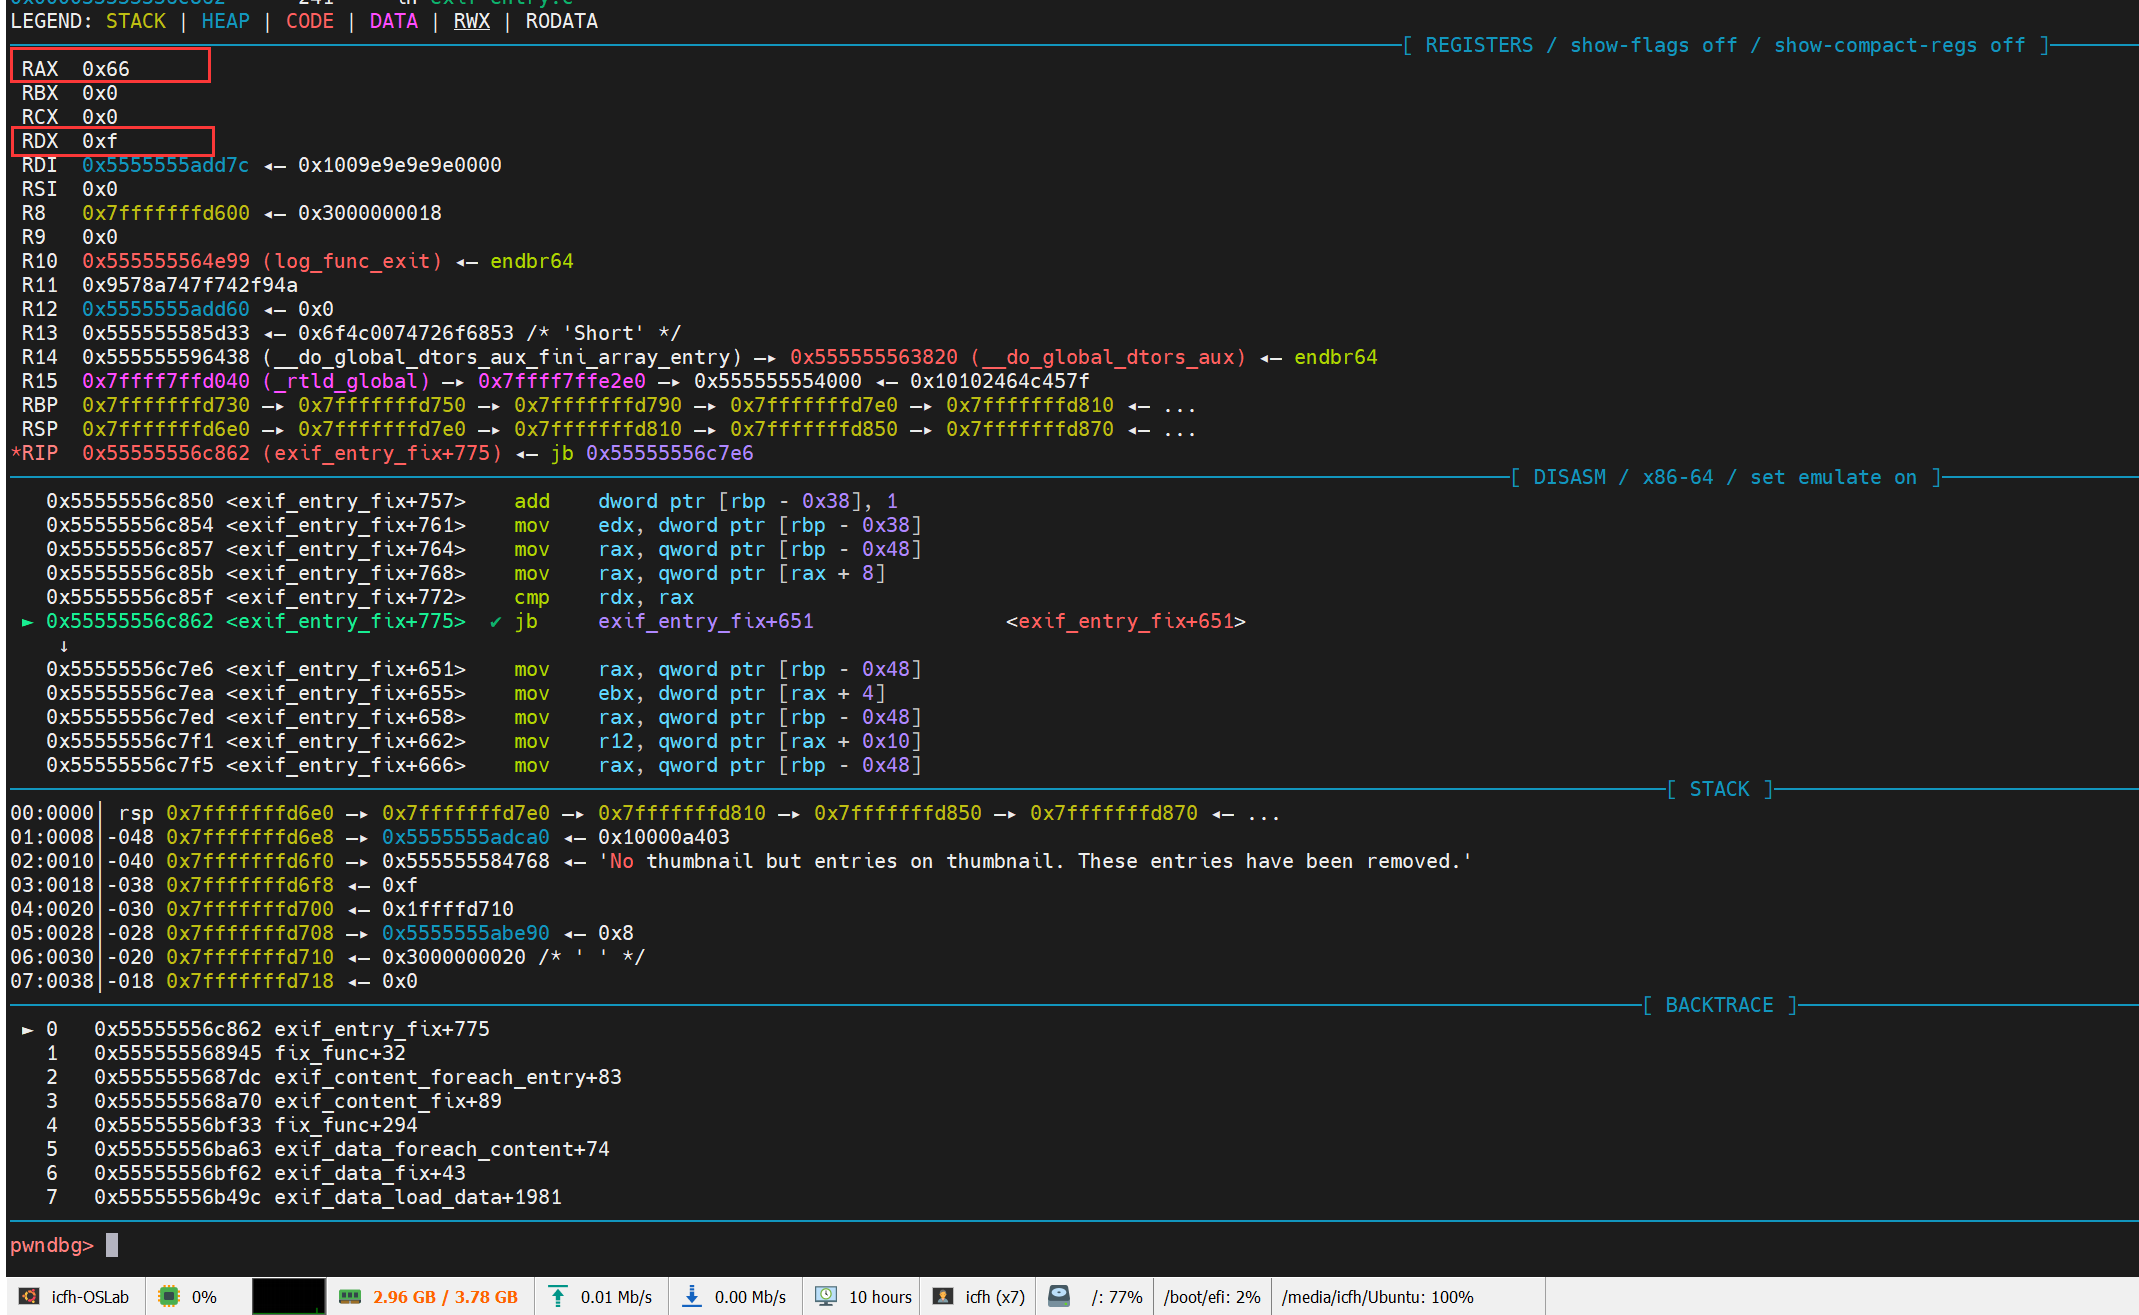Click the memory usage RAM icon

(x=350, y=1297)
